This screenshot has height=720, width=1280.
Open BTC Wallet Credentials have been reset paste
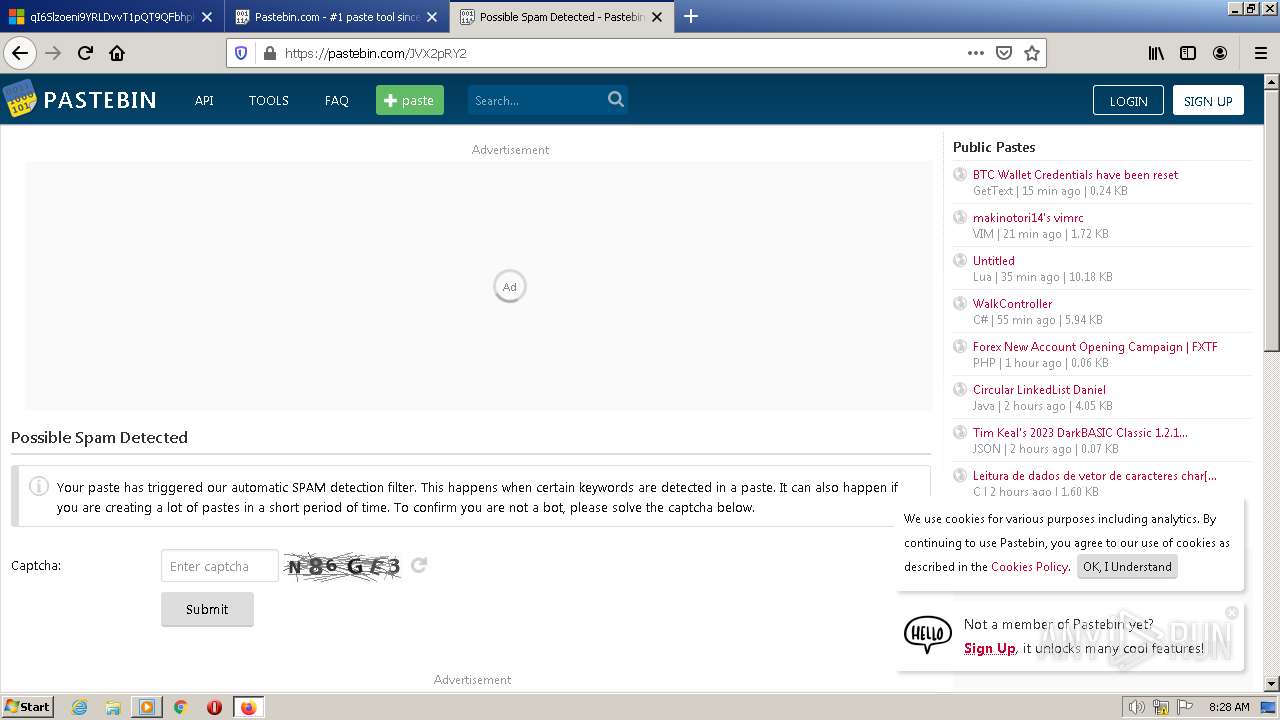[x=1075, y=174]
